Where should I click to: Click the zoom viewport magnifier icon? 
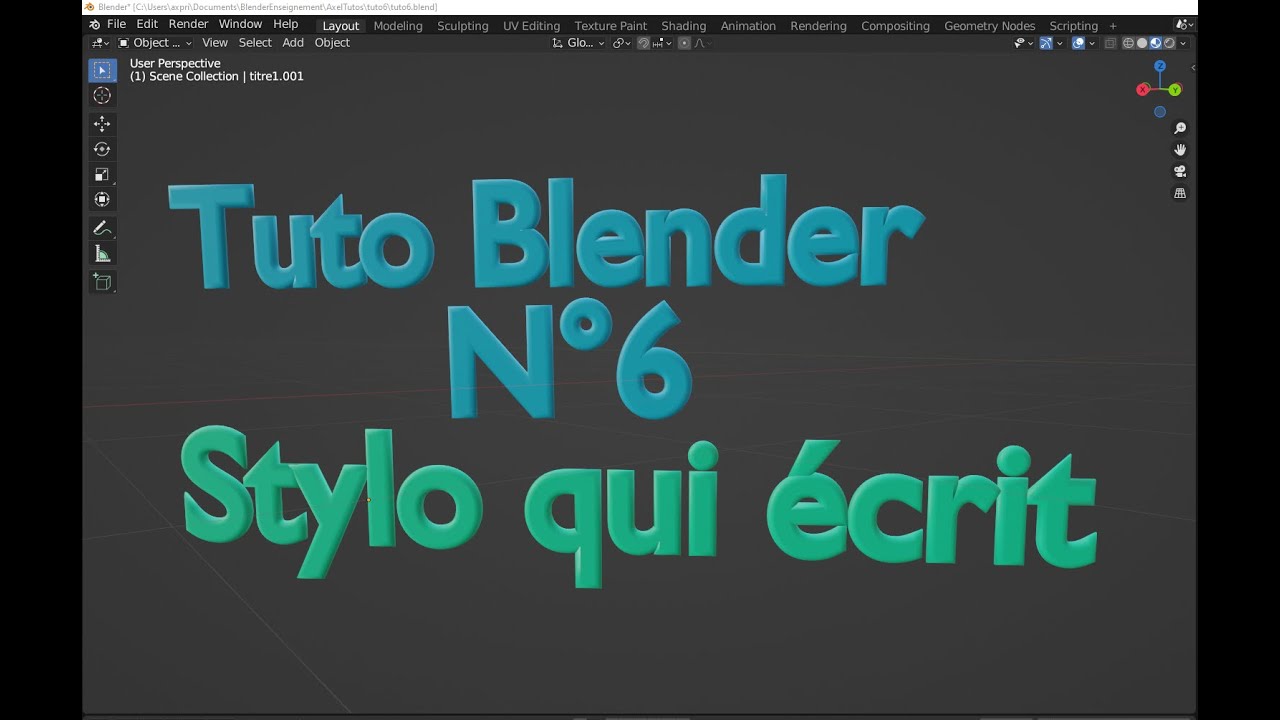[x=1180, y=128]
